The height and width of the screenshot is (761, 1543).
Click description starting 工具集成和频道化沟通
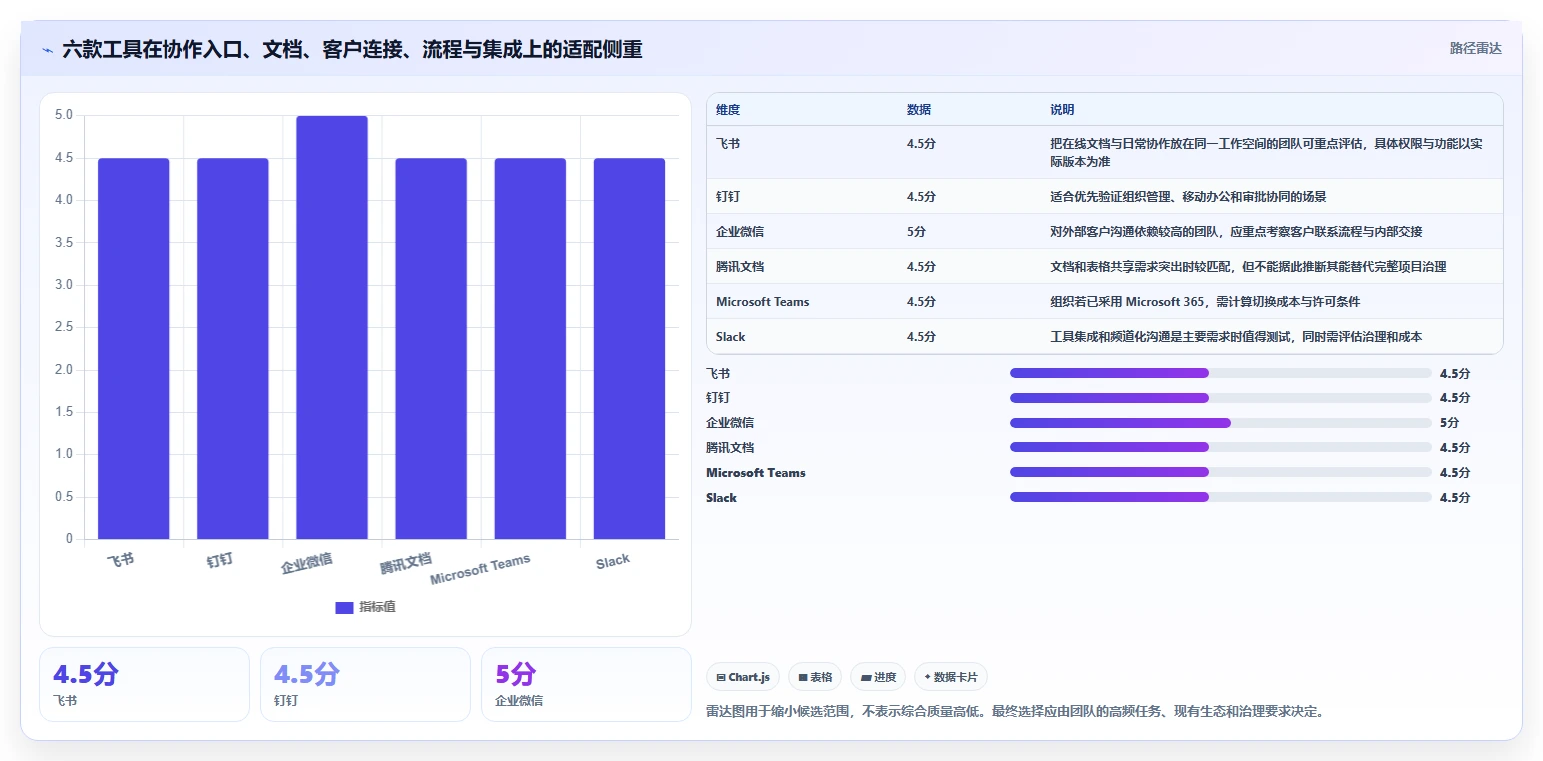pyautogui.click(x=1236, y=336)
